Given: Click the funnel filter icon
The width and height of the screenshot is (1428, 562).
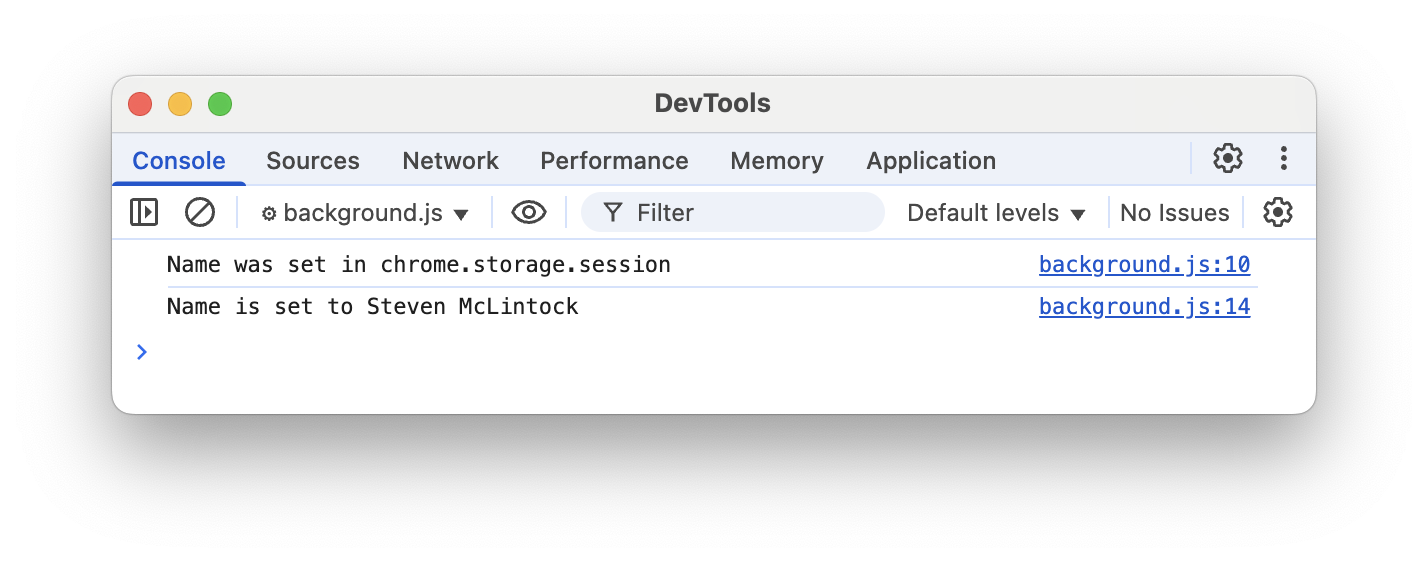Looking at the screenshot, I should click(x=613, y=213).
